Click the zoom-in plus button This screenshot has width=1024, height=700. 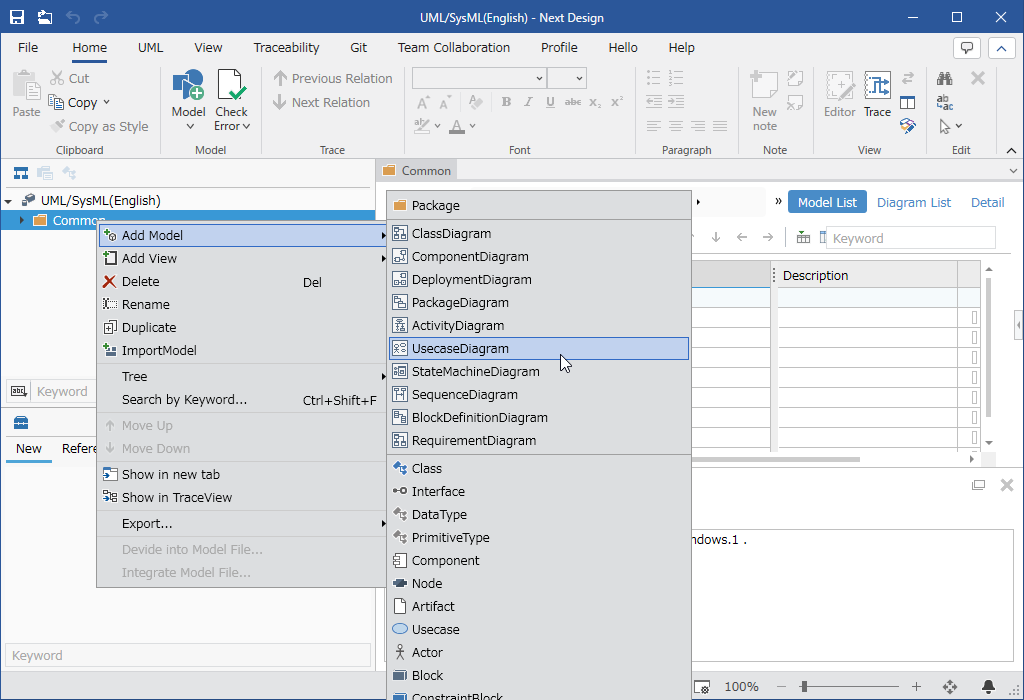click(916, 686)
